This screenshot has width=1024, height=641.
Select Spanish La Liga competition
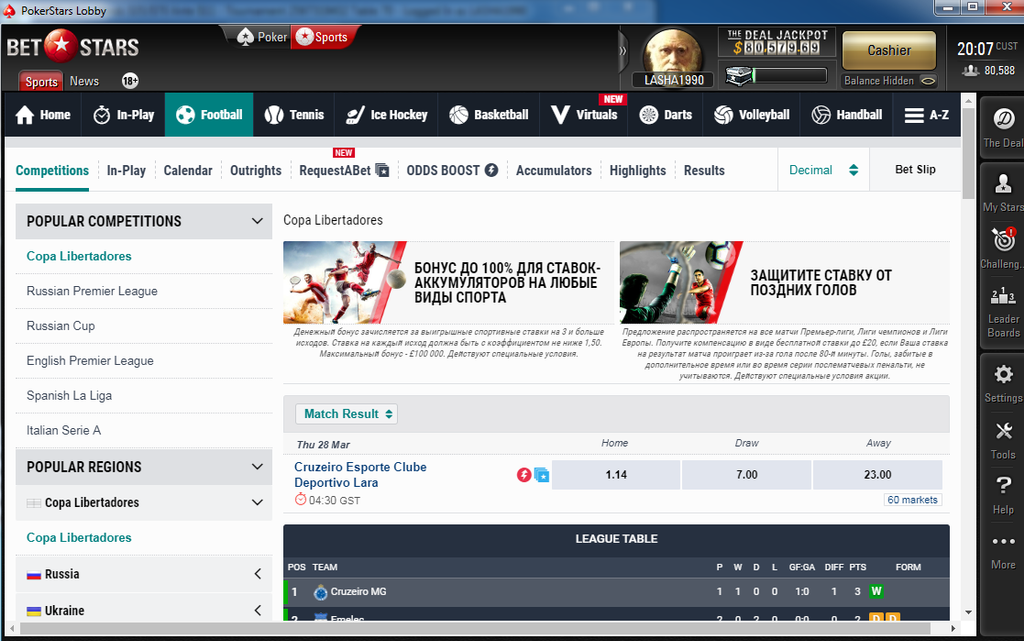point(69,396)
